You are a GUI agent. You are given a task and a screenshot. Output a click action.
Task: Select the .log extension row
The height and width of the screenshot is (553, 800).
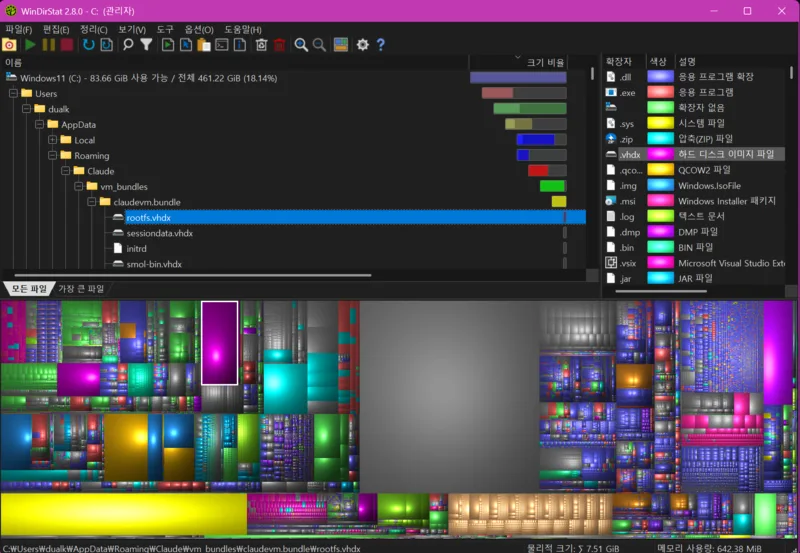(694, 216)
